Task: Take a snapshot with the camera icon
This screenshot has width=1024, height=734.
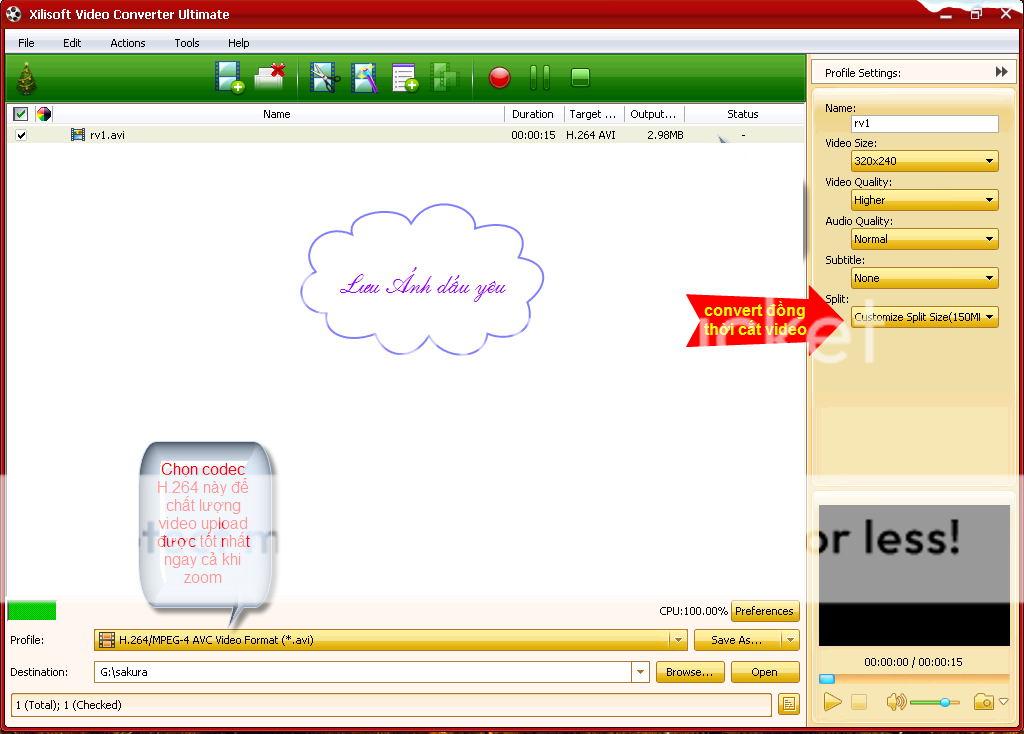Action: click(x=984, y=702)
